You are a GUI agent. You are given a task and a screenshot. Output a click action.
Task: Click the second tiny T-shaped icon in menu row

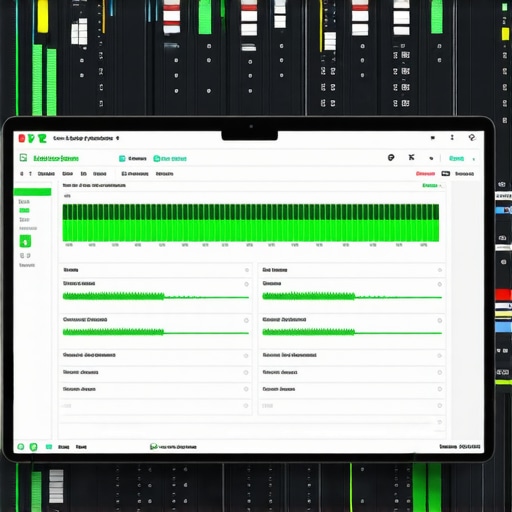click(x=30, y=174)
